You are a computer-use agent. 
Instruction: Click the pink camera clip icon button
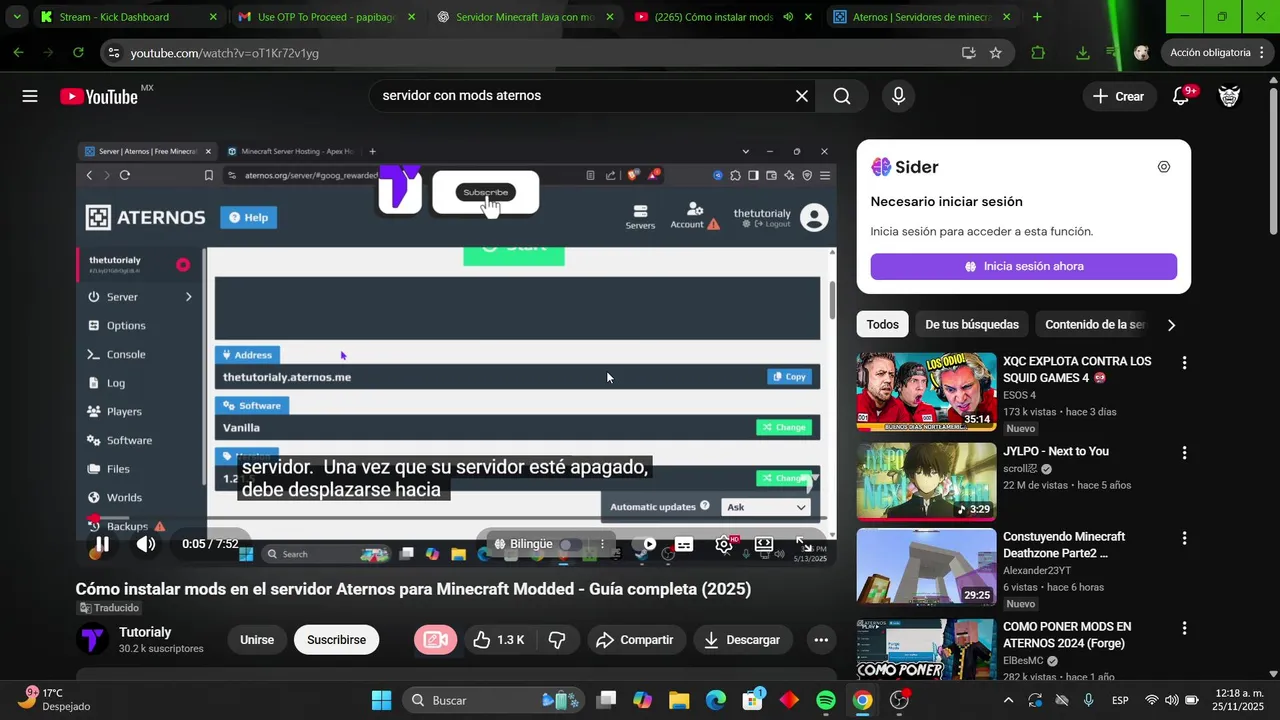pyautogui.click(x=435, y=640)
